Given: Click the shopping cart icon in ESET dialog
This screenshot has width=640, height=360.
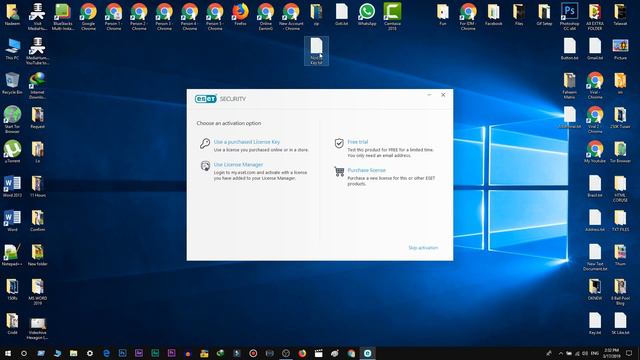Looking at the screenshot, I should coord(339,172).
